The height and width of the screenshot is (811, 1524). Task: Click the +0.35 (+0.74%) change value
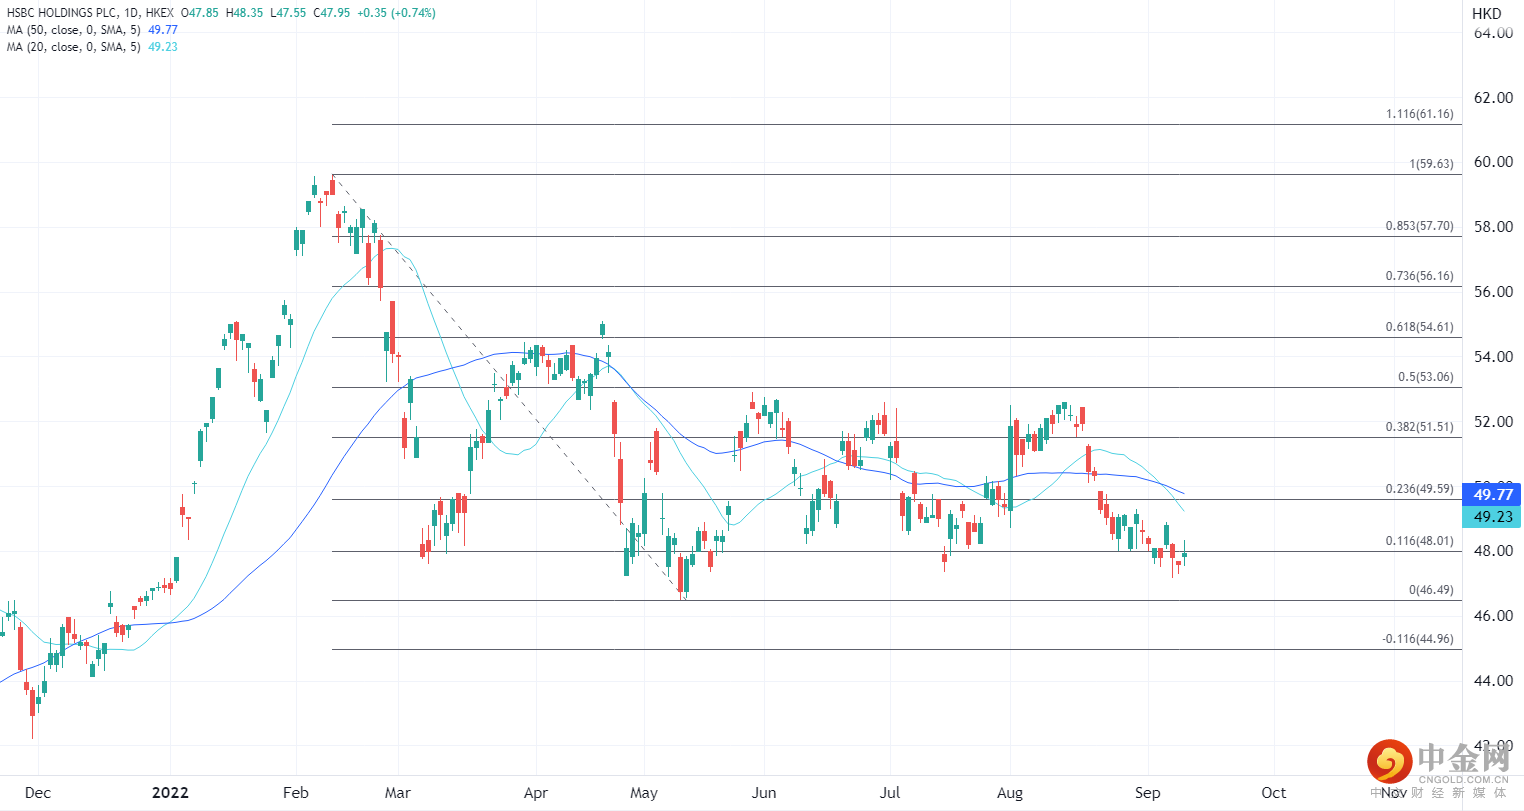pos(396,13)
